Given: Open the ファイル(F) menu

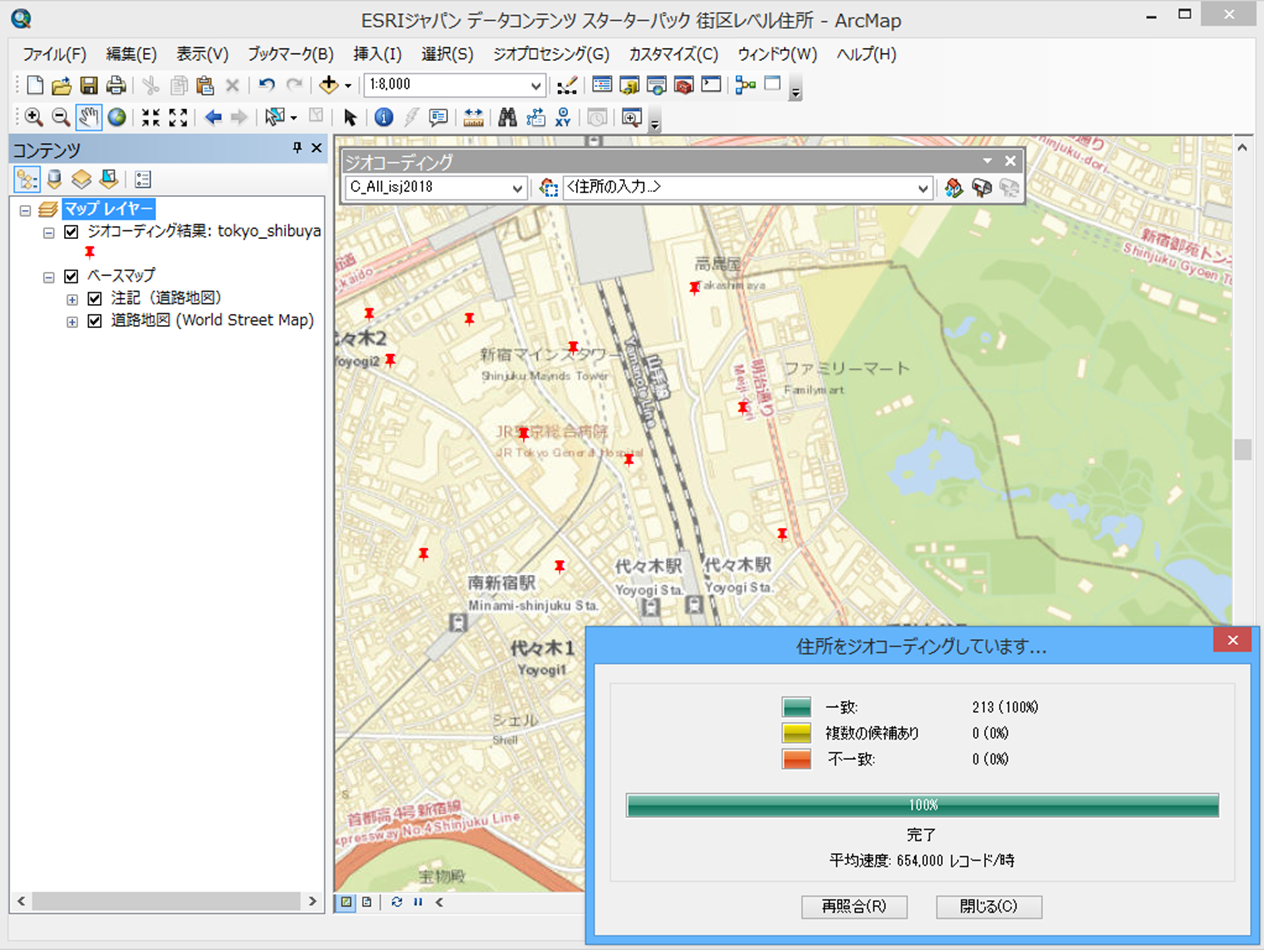Looking at the screenshot, I should (x=55, y=54).
